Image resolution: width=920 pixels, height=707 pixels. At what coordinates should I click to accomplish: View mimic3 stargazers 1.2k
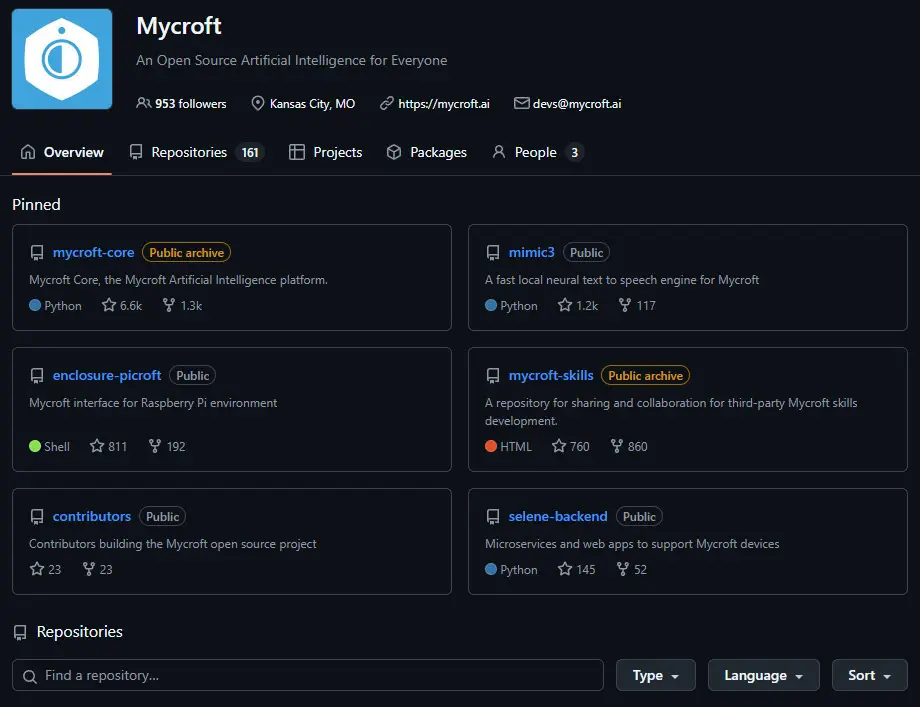578,305
